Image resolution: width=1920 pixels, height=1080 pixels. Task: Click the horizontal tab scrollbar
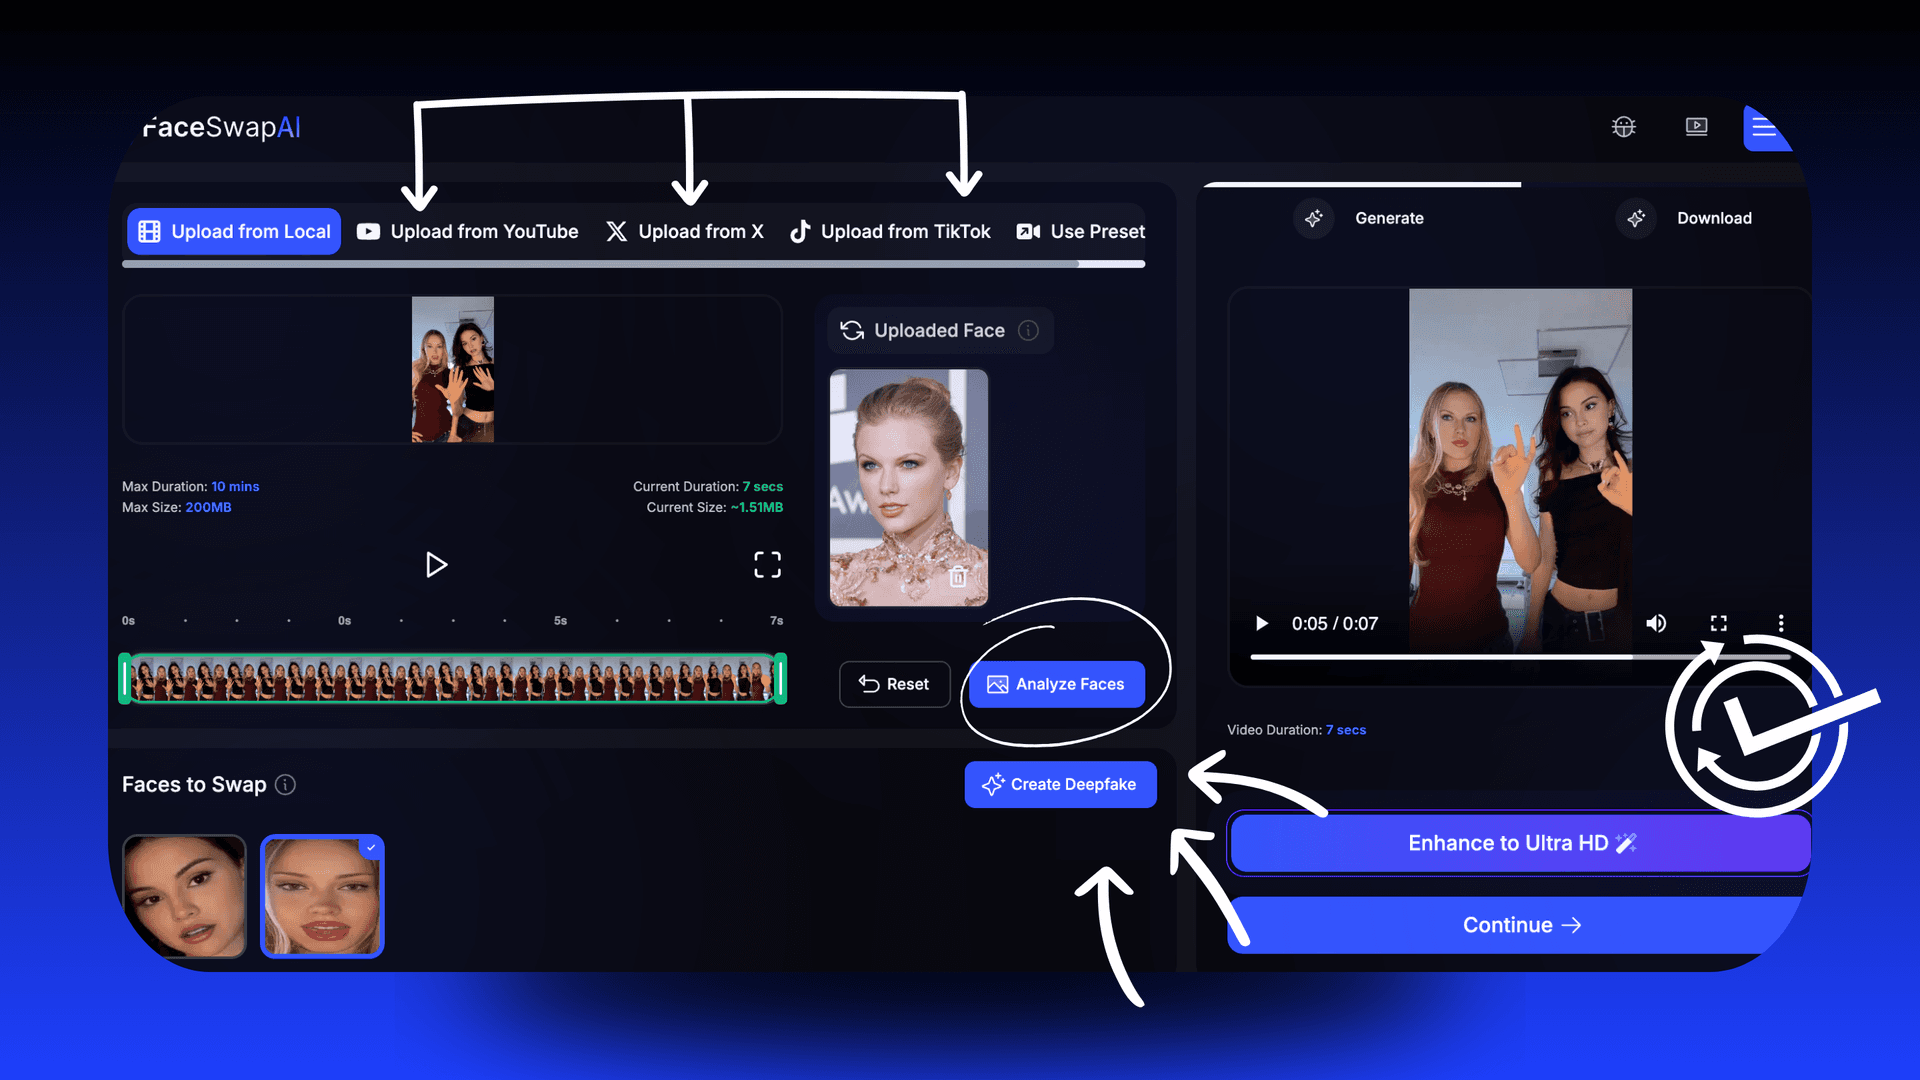633,264
